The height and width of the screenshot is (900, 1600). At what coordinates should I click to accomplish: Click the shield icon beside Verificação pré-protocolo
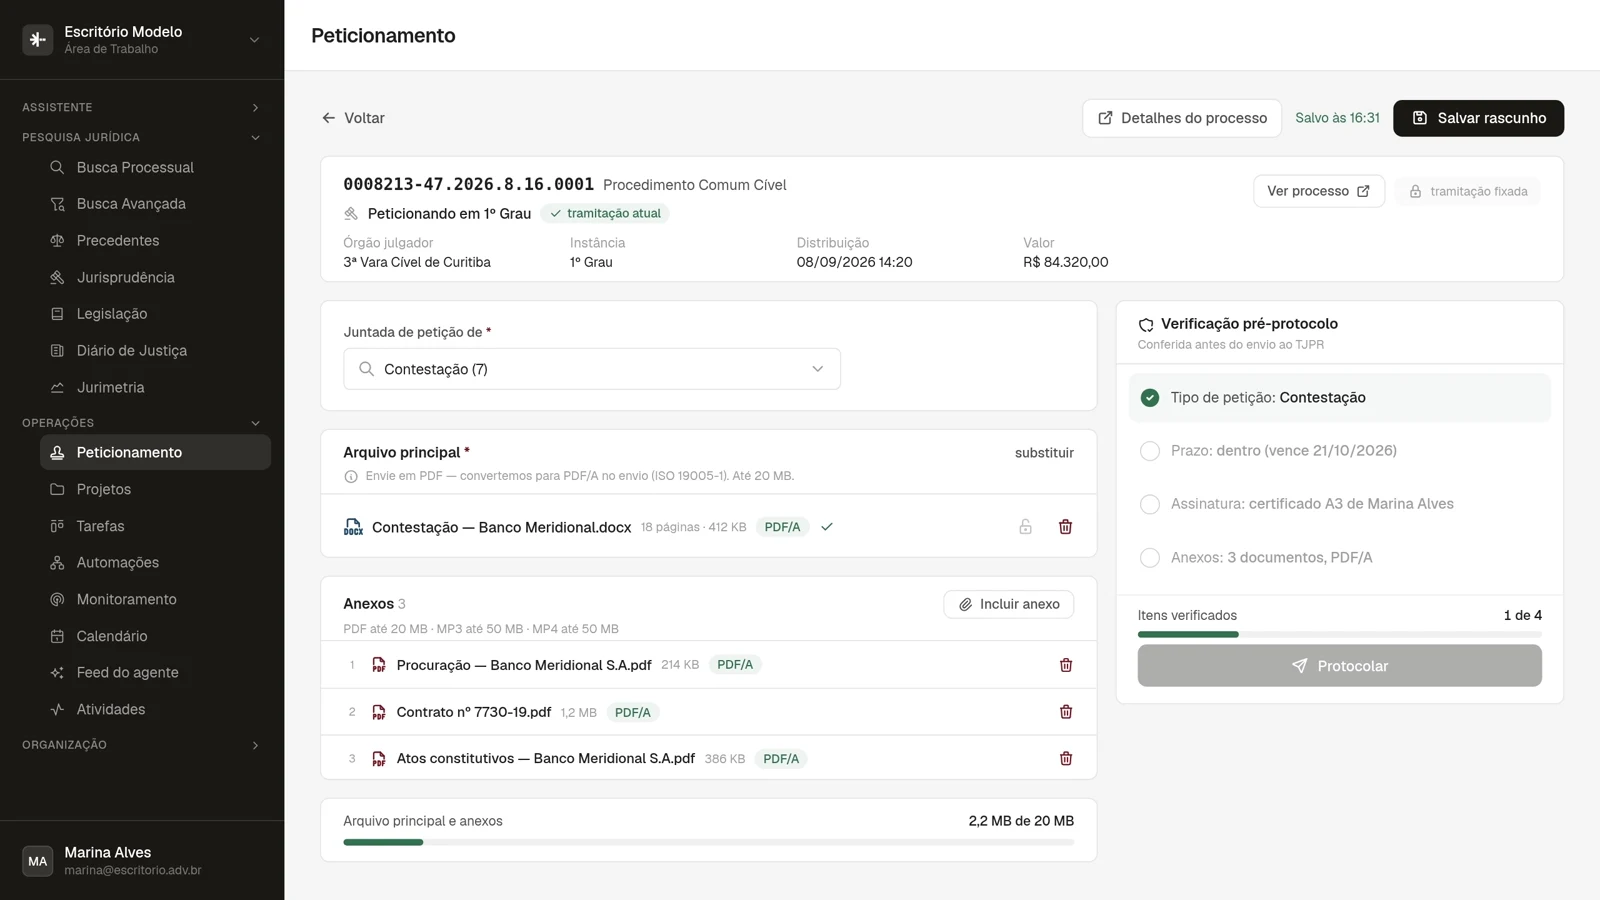pos(1146,325)
